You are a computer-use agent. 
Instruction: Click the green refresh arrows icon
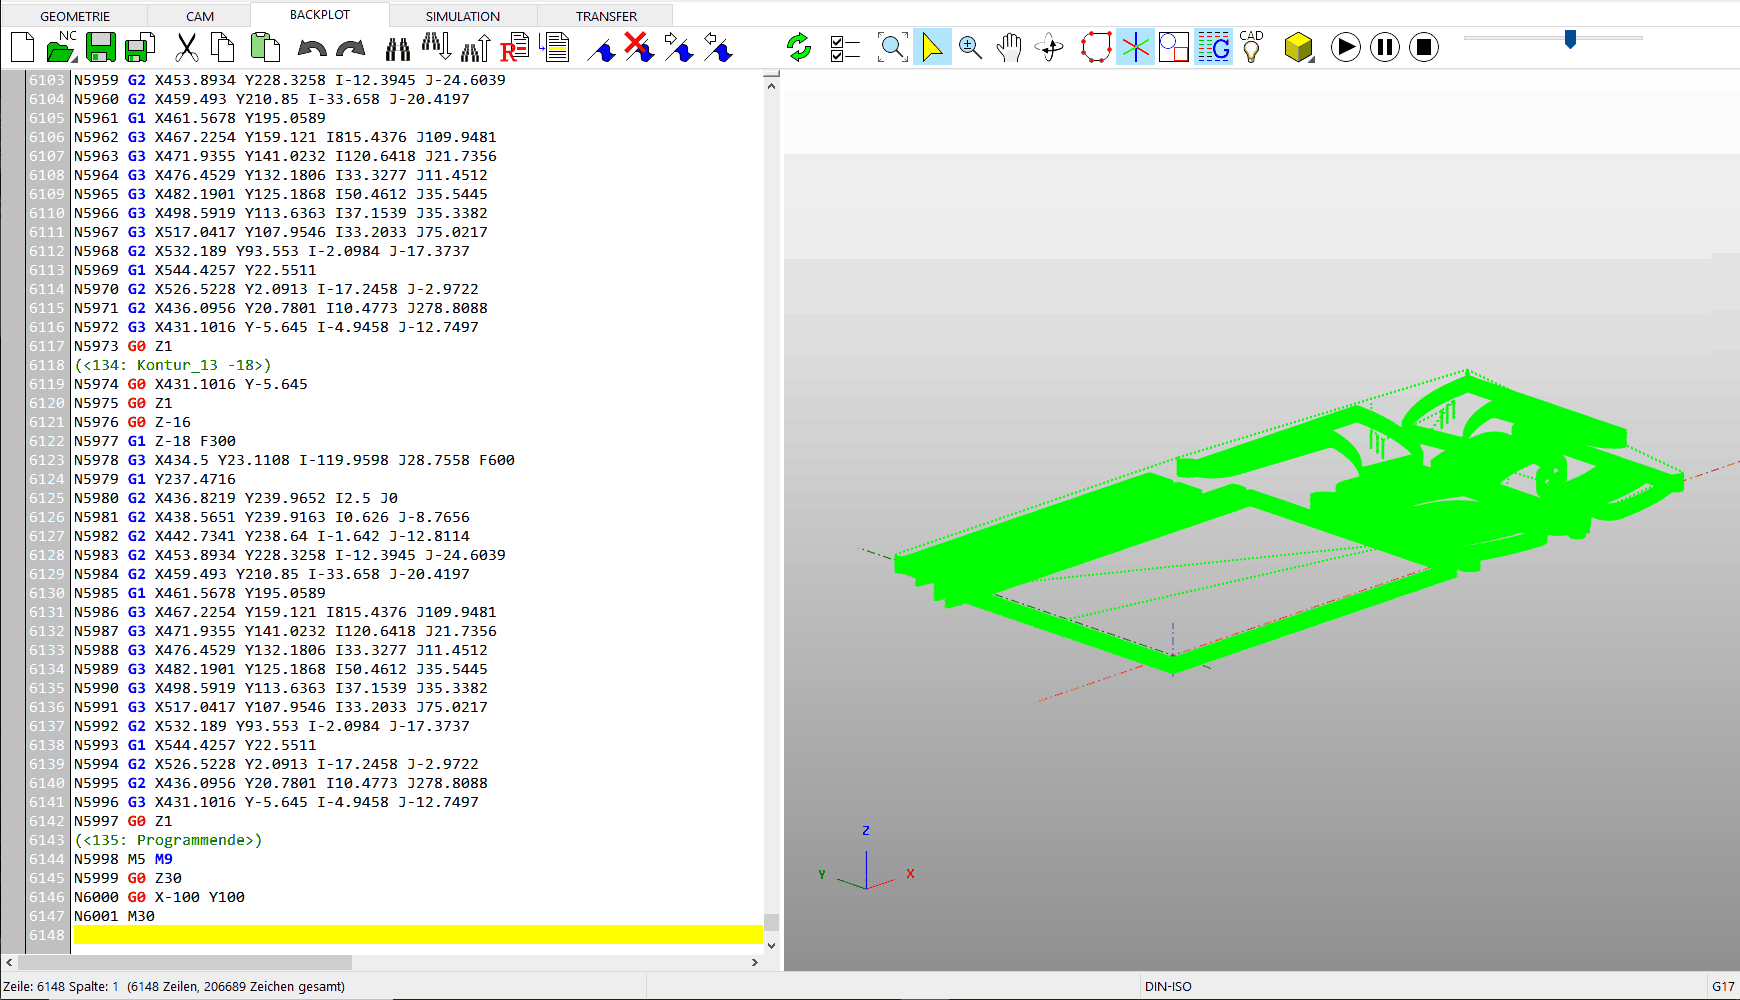tap(798, 47)
